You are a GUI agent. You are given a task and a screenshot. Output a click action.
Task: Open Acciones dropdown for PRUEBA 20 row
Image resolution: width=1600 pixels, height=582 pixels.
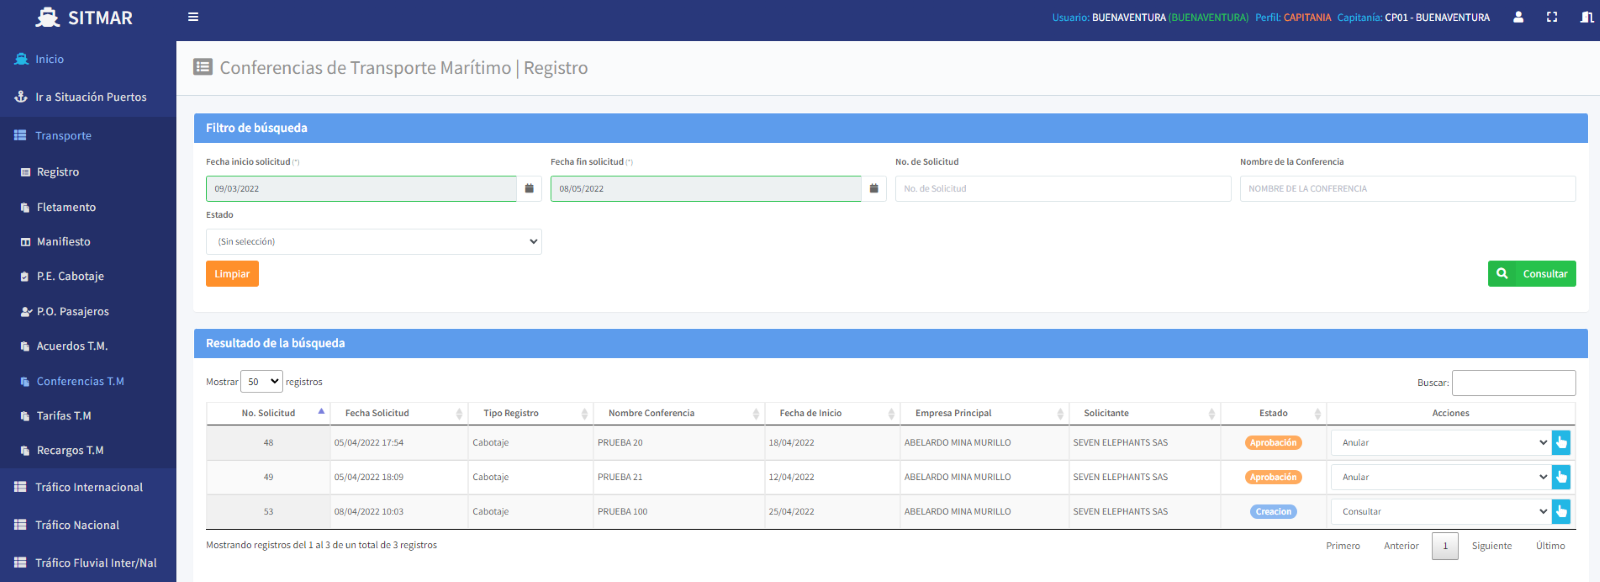coord(1440,443)
